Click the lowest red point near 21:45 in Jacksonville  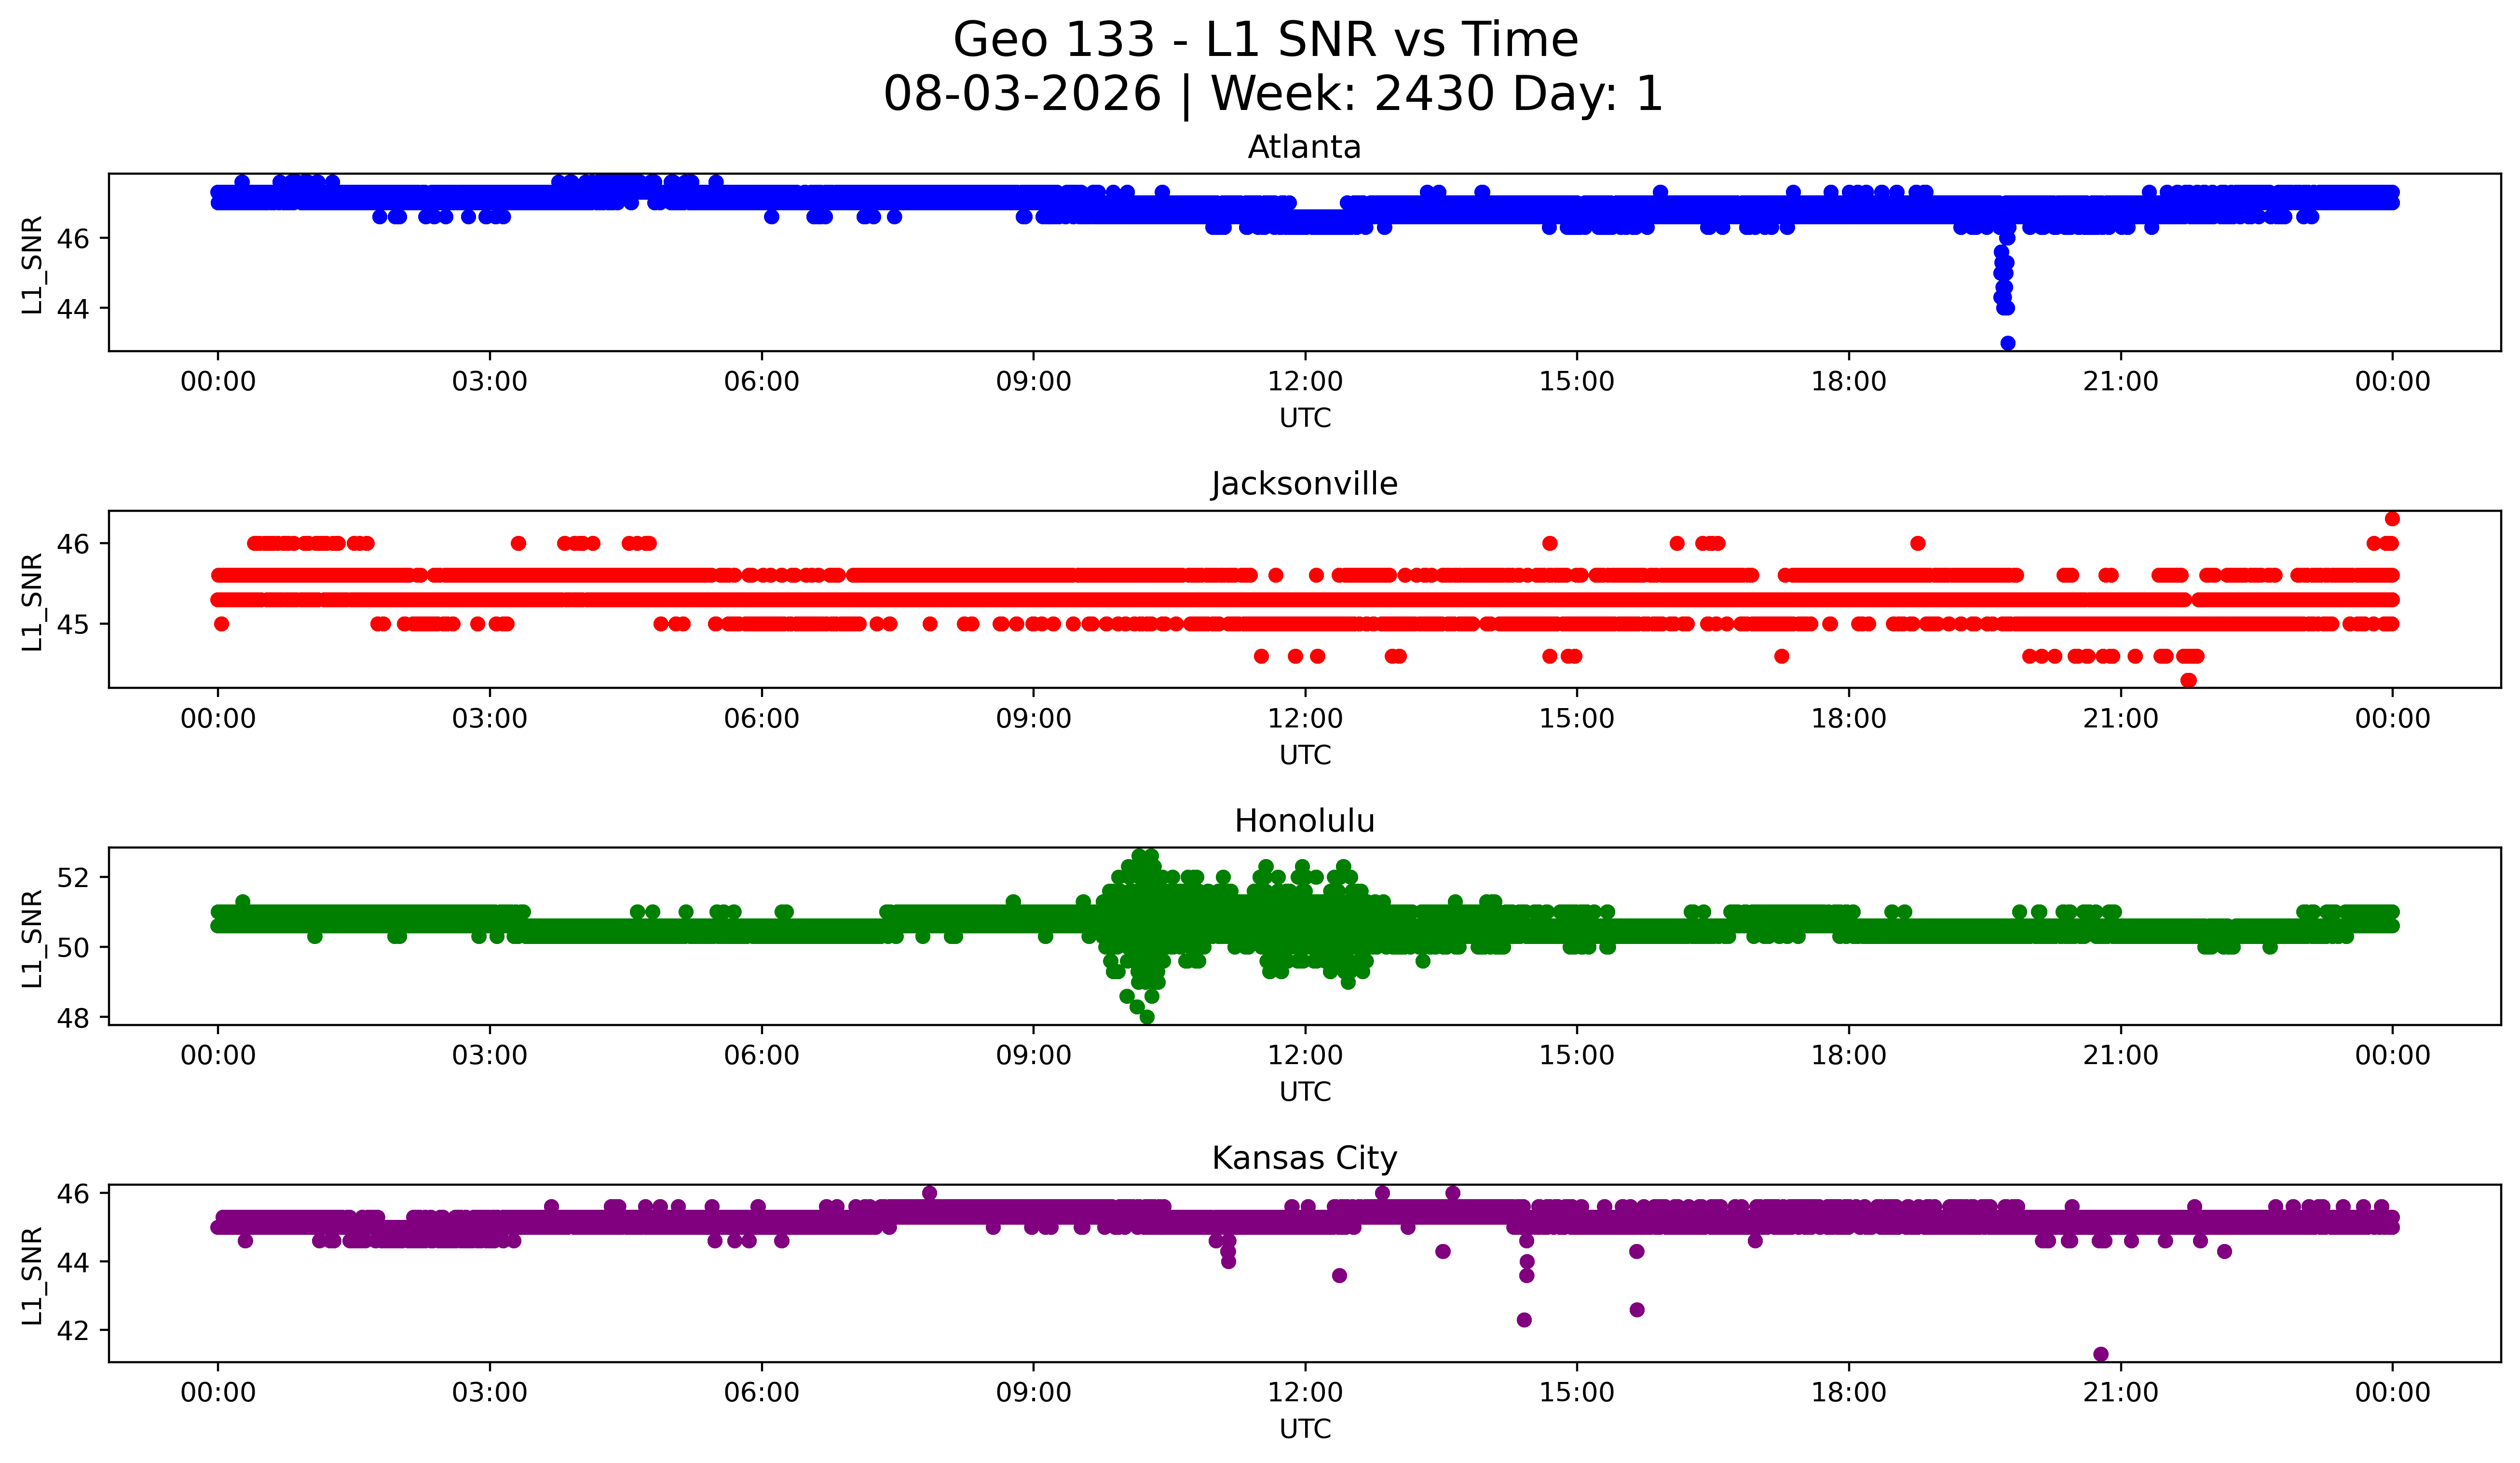[x=2188, y=680]
